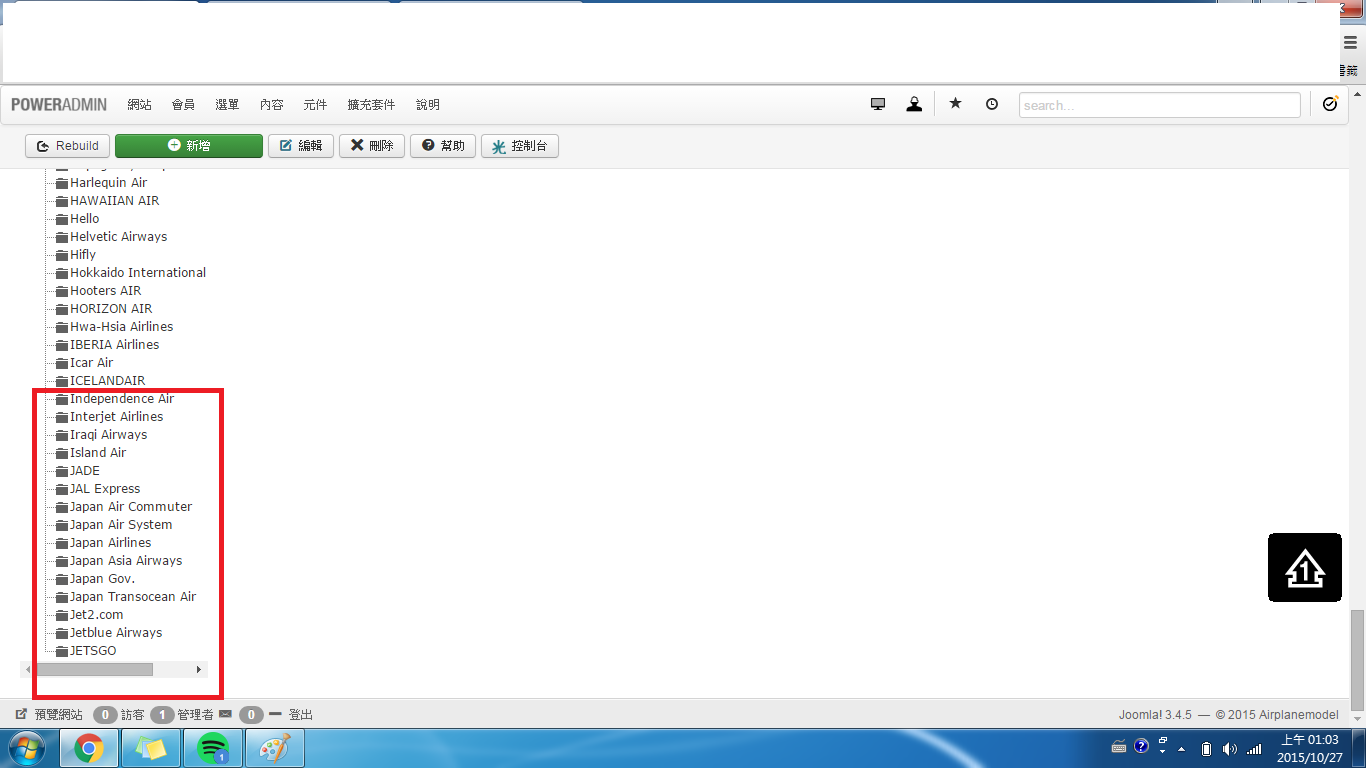Click the monitor icon in the admin header
Viewport: 1366px width, 768px height.
[x=878, y=104]
